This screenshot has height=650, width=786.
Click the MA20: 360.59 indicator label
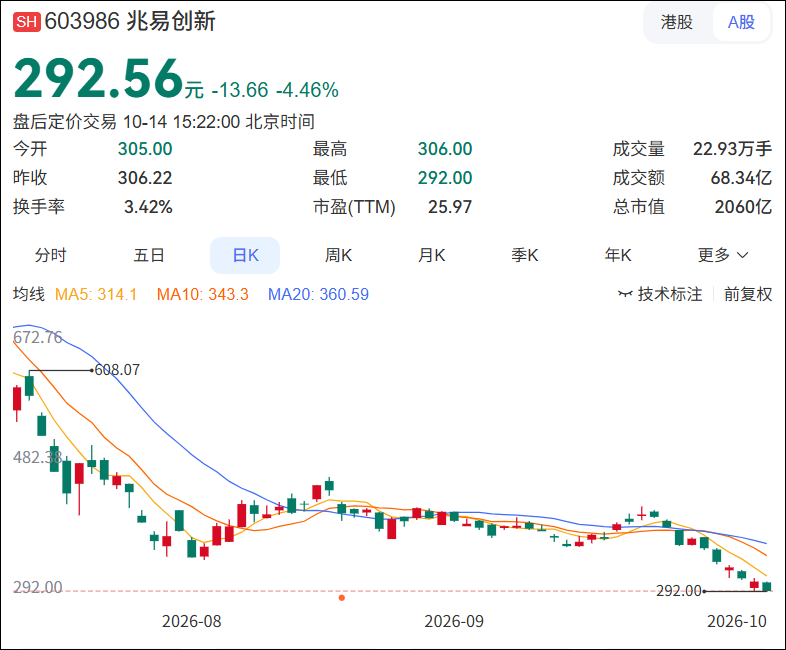tap(318, 294)
